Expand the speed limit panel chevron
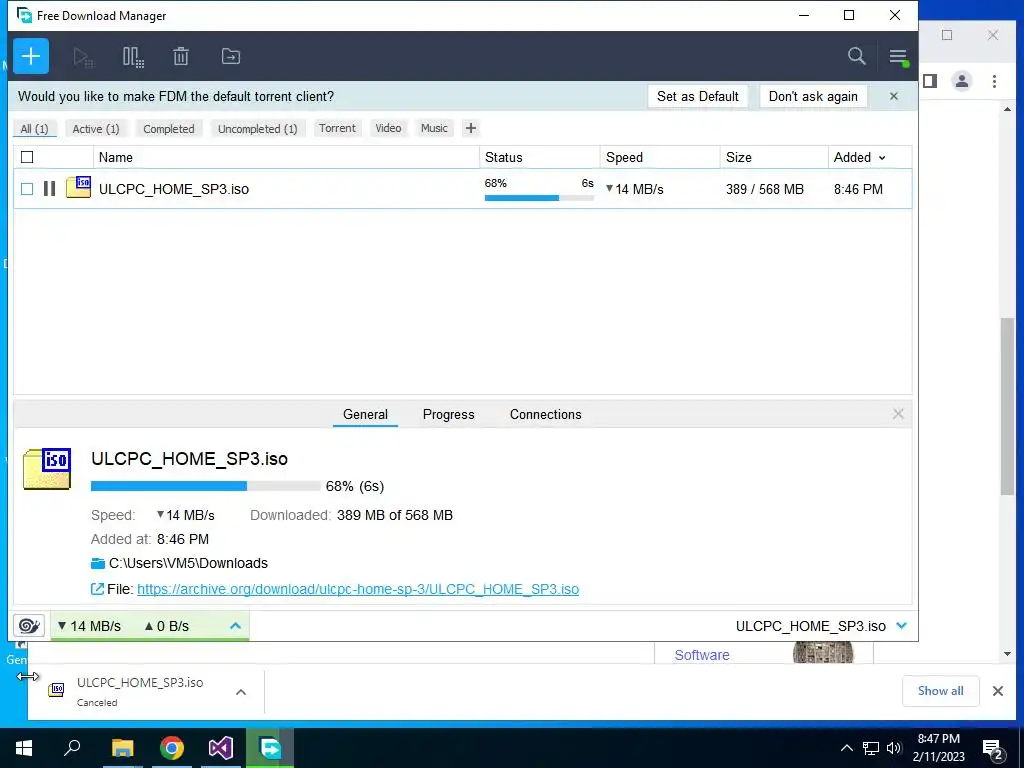Image resolution: width=1024 pixels, height=768 pixels. pos(235,626)
